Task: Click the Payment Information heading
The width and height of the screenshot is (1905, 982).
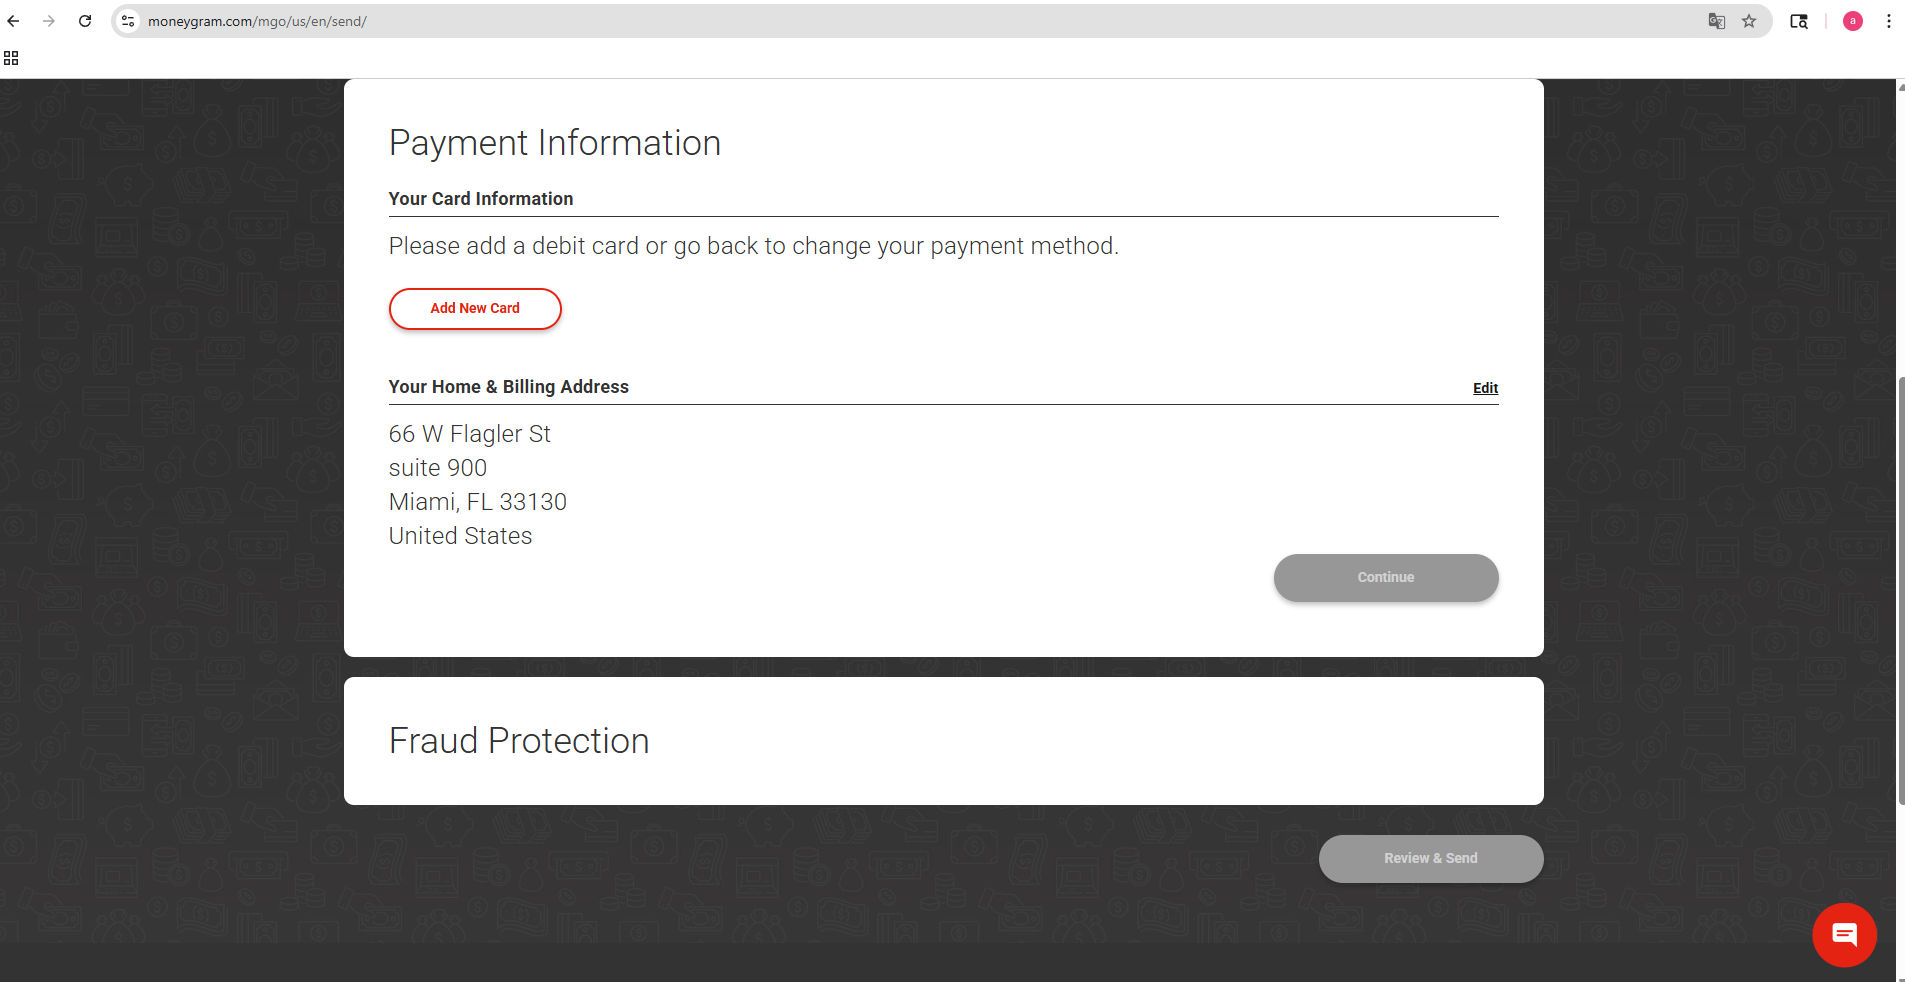Action: (554, 143)
